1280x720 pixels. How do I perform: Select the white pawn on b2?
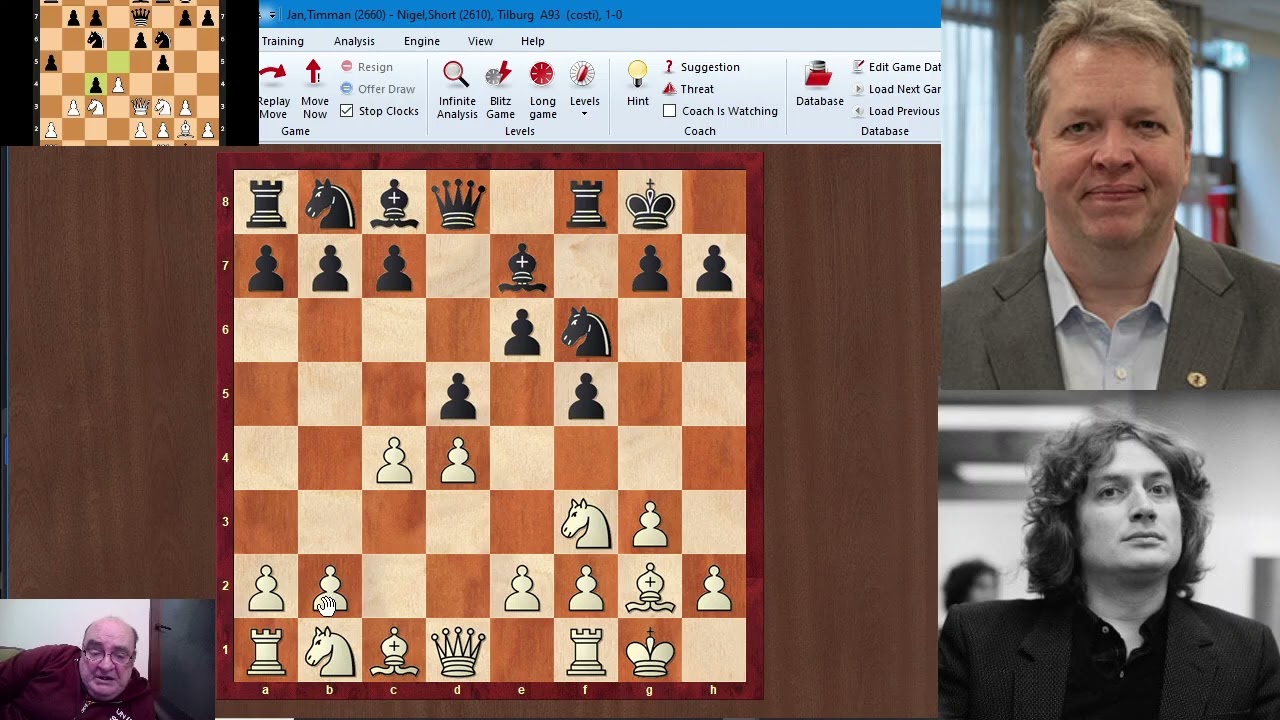tap(330, 586)
